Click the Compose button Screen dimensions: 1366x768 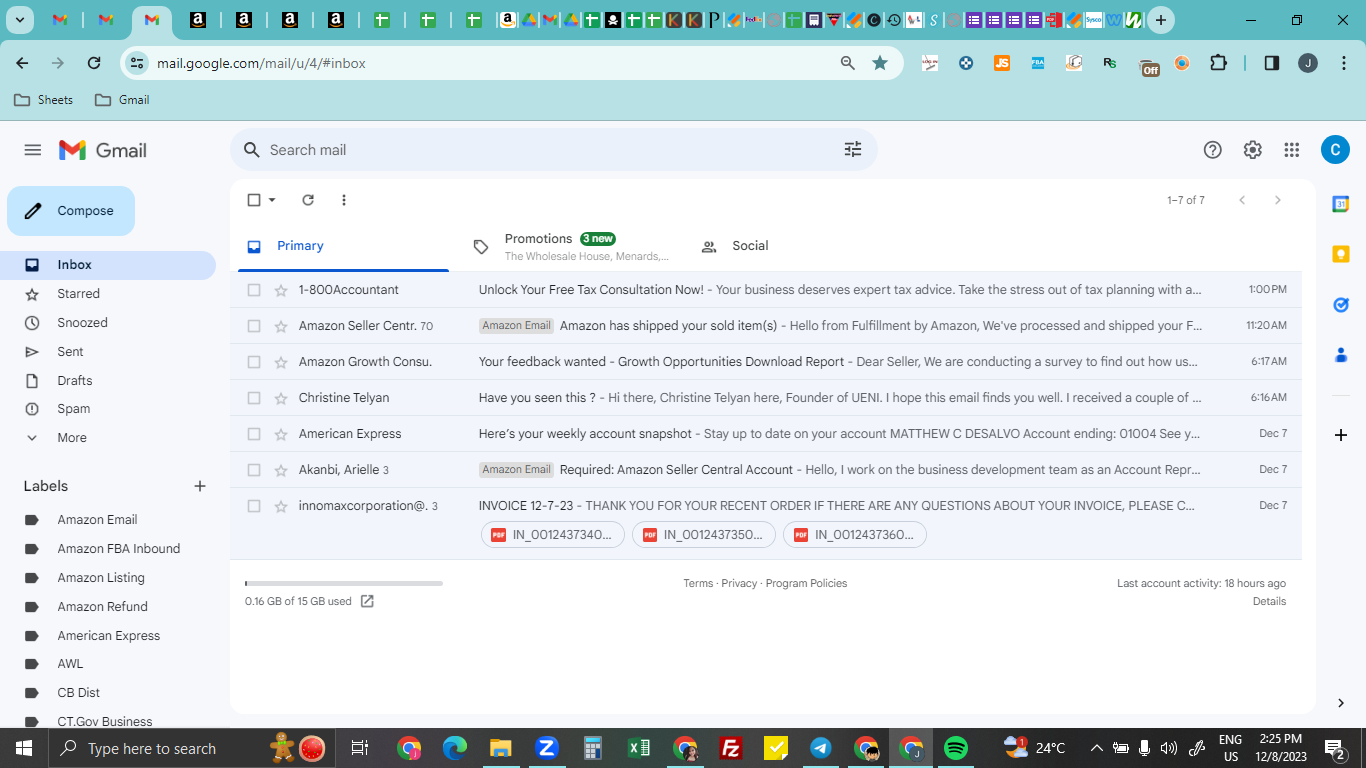[71, 211]
